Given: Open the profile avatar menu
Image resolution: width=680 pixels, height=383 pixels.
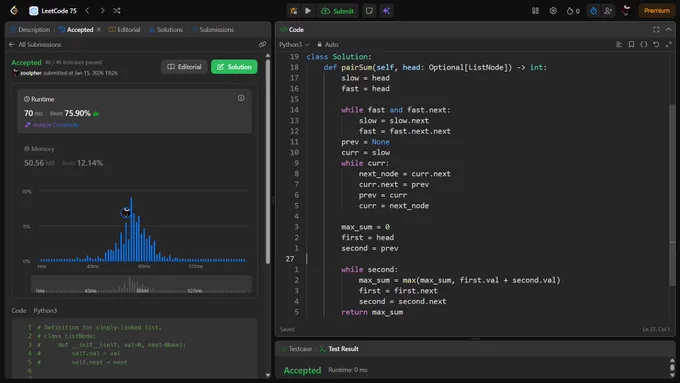Looking at the screenshot, I should click(626, 11).
